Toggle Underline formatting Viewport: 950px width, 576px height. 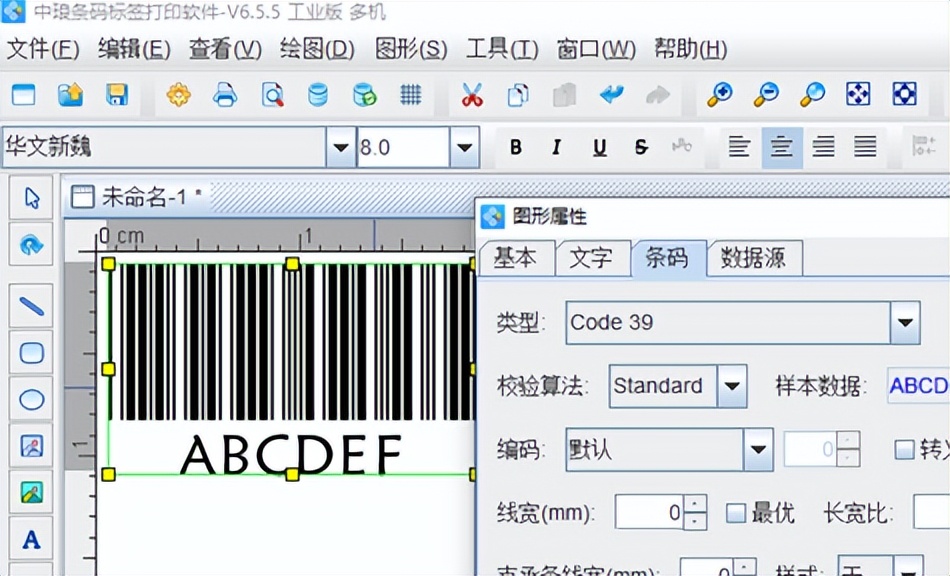[600, 147]
